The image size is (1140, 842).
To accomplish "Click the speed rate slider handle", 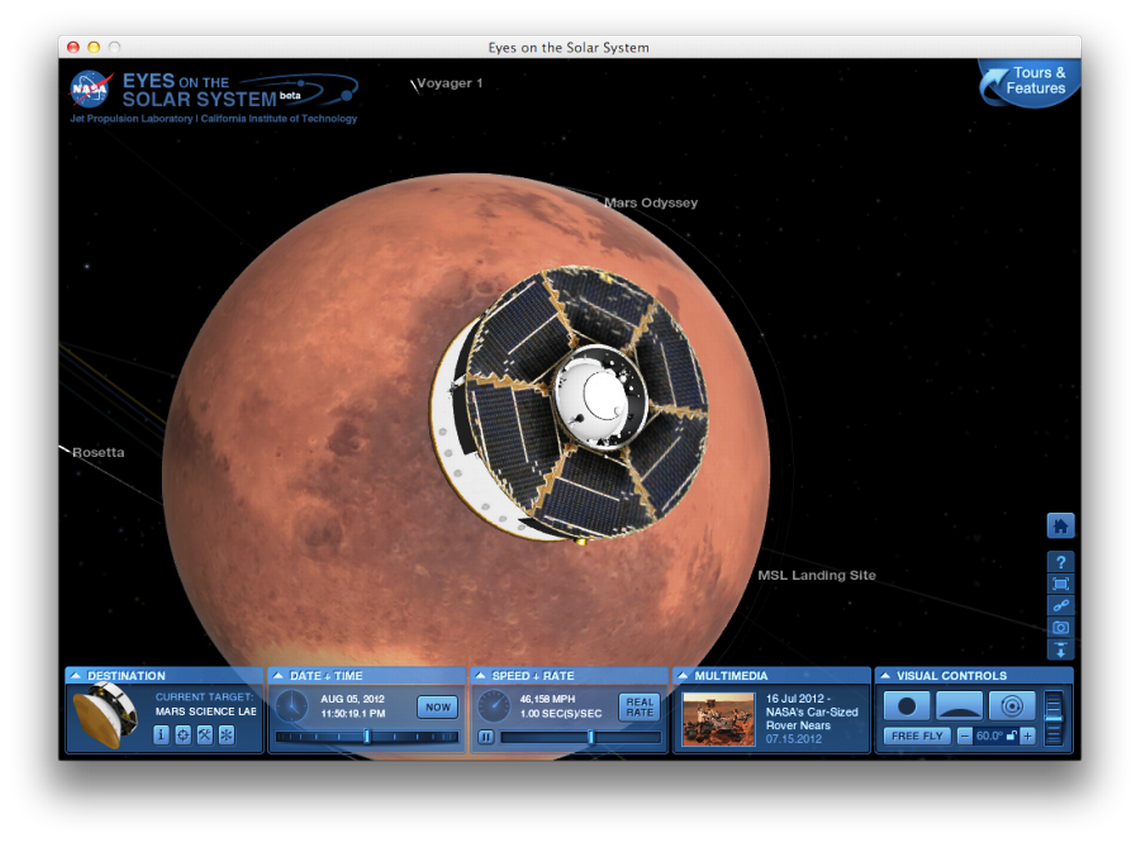I will click(x=590, y=737).
